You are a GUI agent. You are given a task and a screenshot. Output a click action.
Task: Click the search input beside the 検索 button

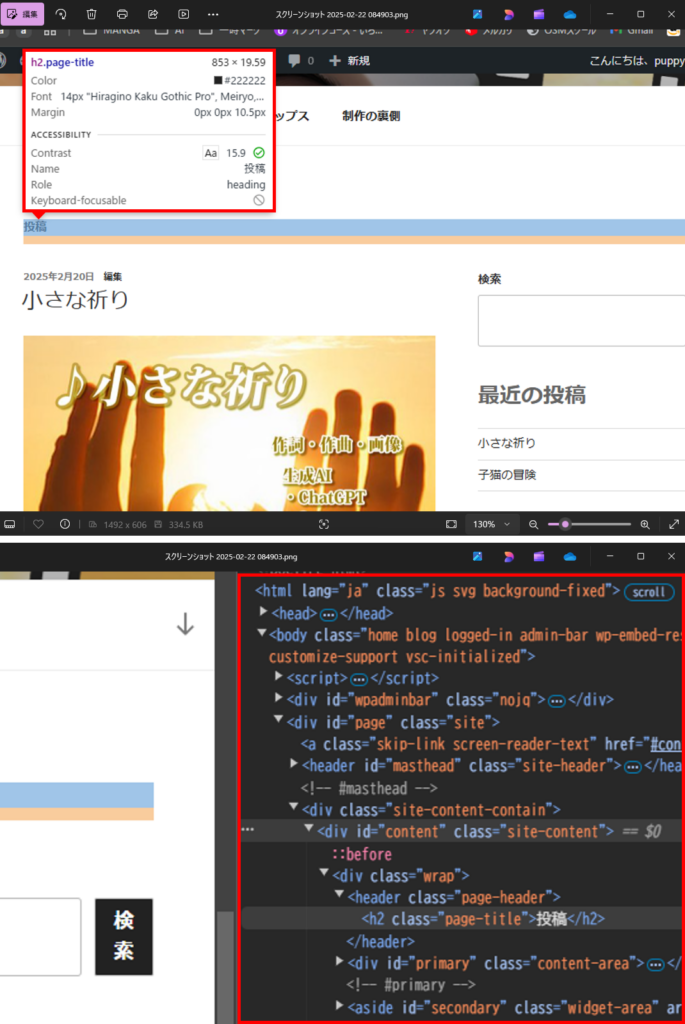(40, 937)
